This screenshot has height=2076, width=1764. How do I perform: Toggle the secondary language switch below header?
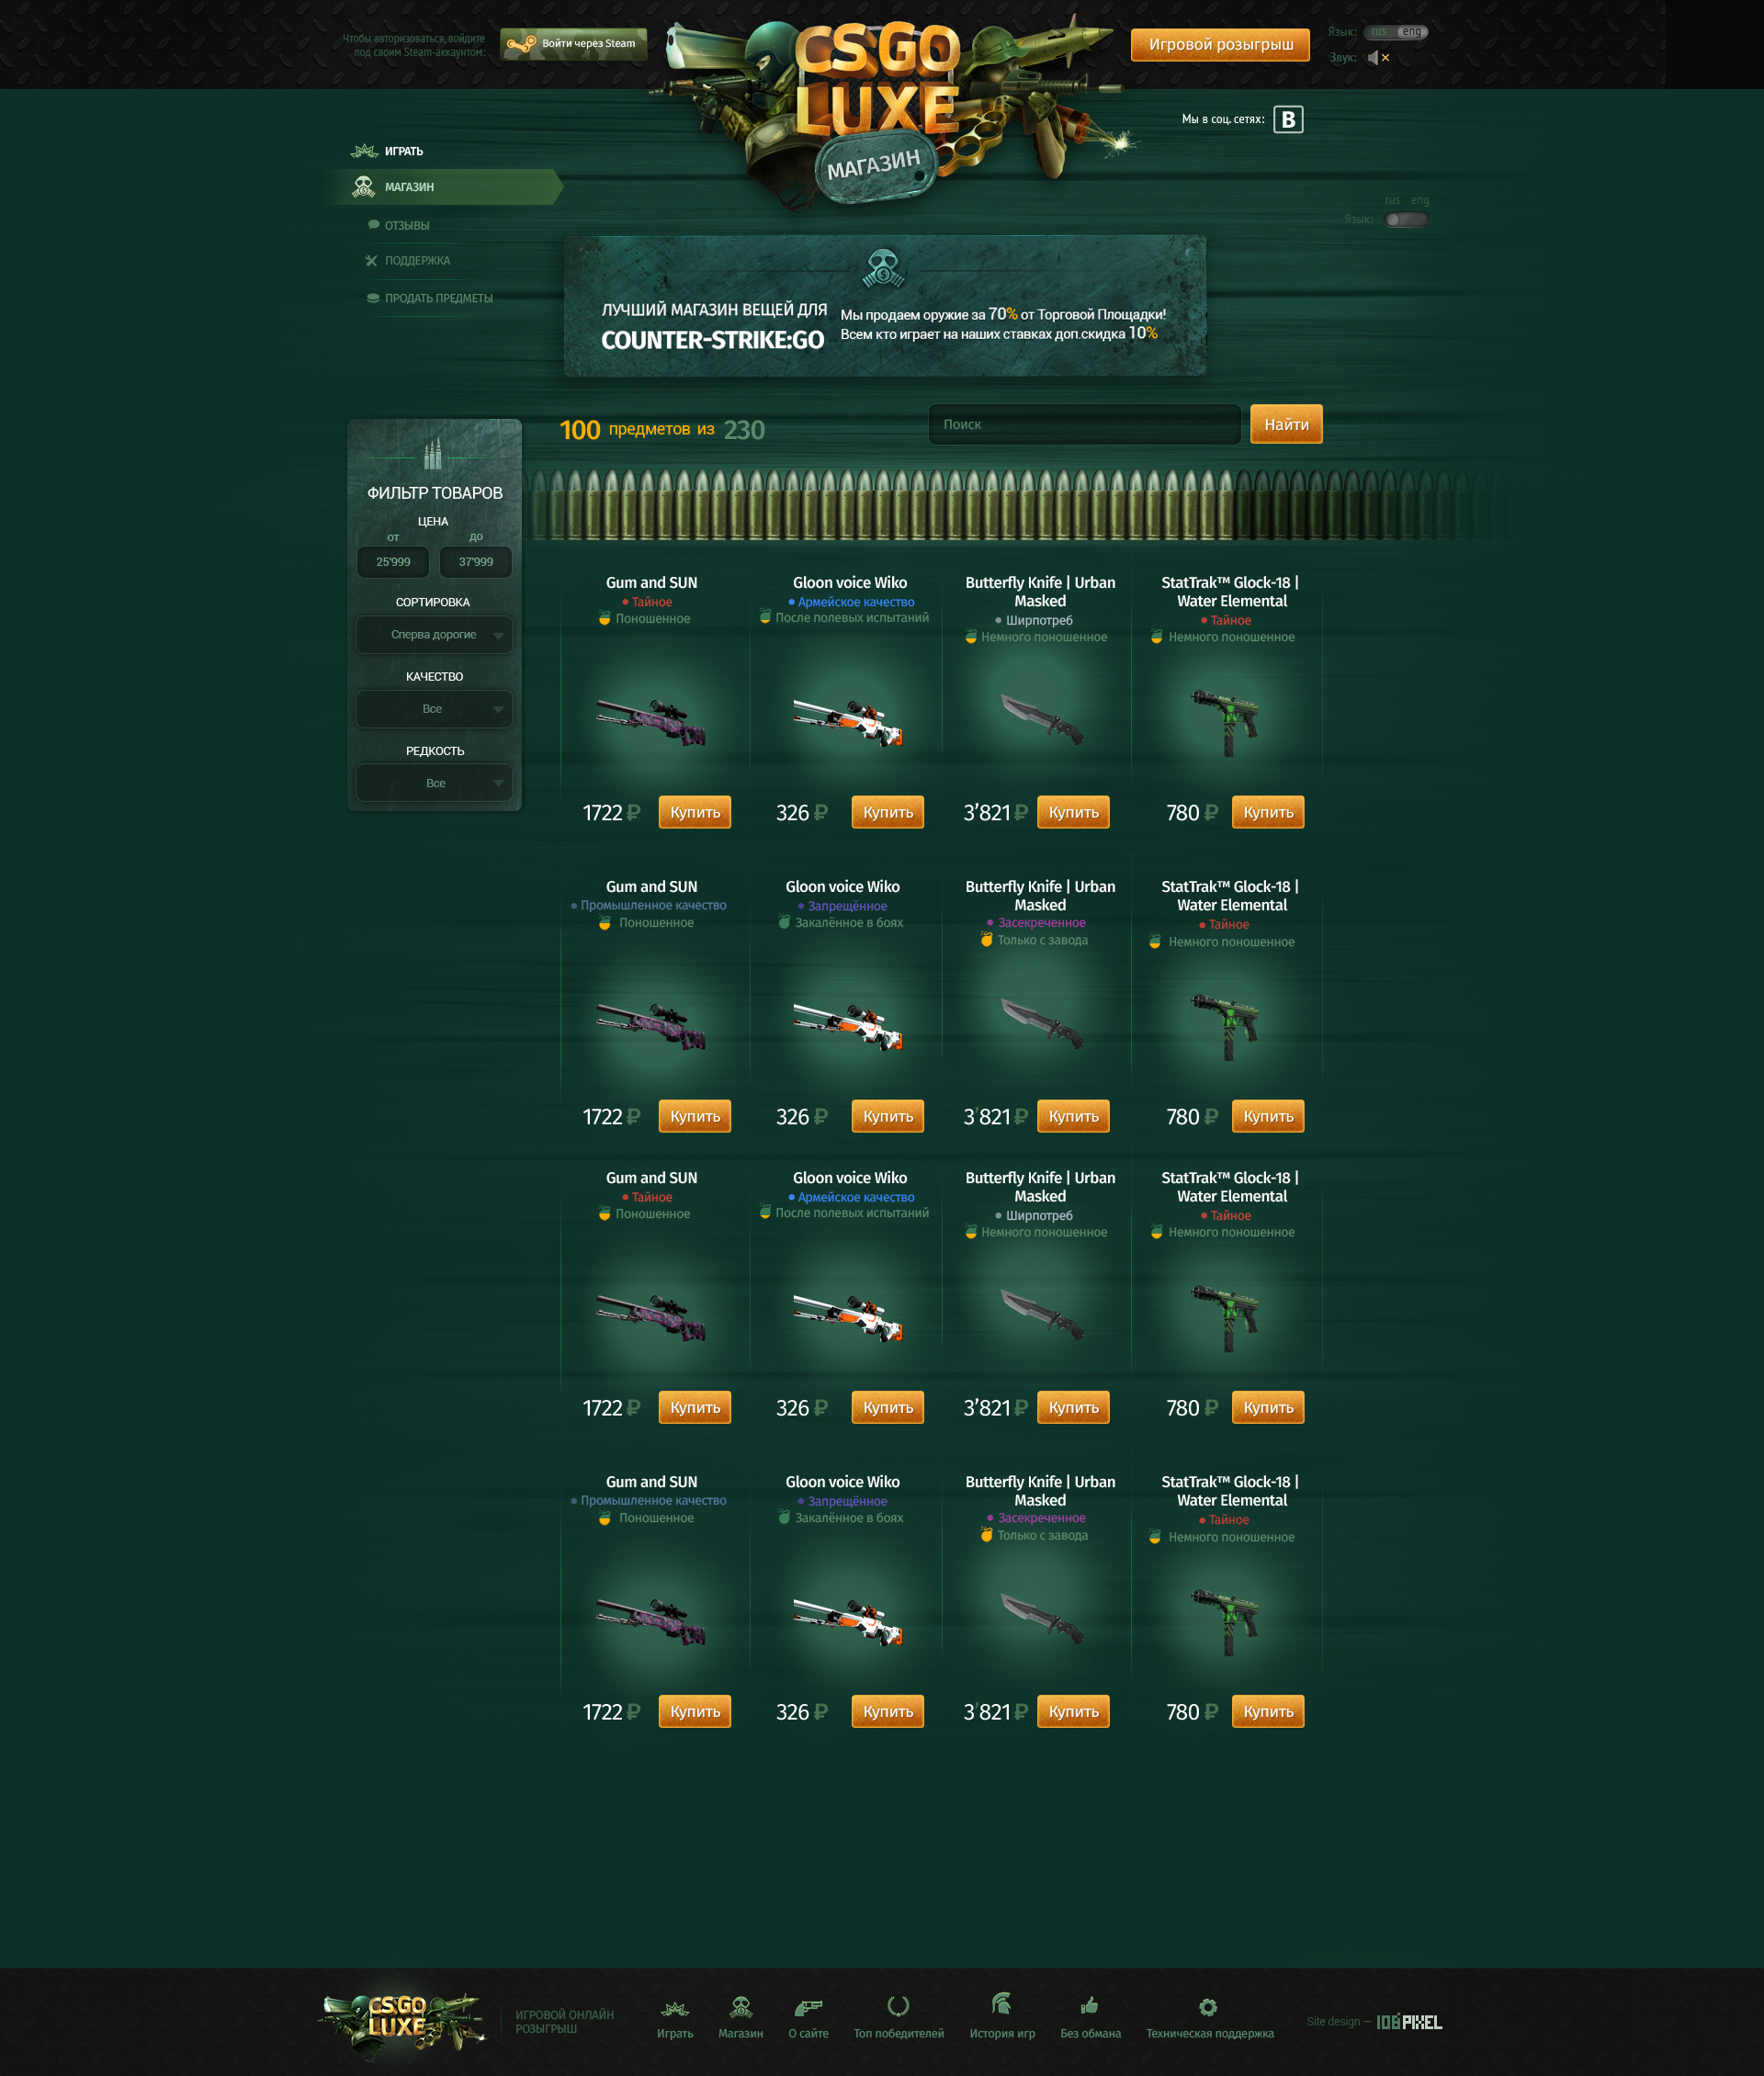click(1406, 219)
